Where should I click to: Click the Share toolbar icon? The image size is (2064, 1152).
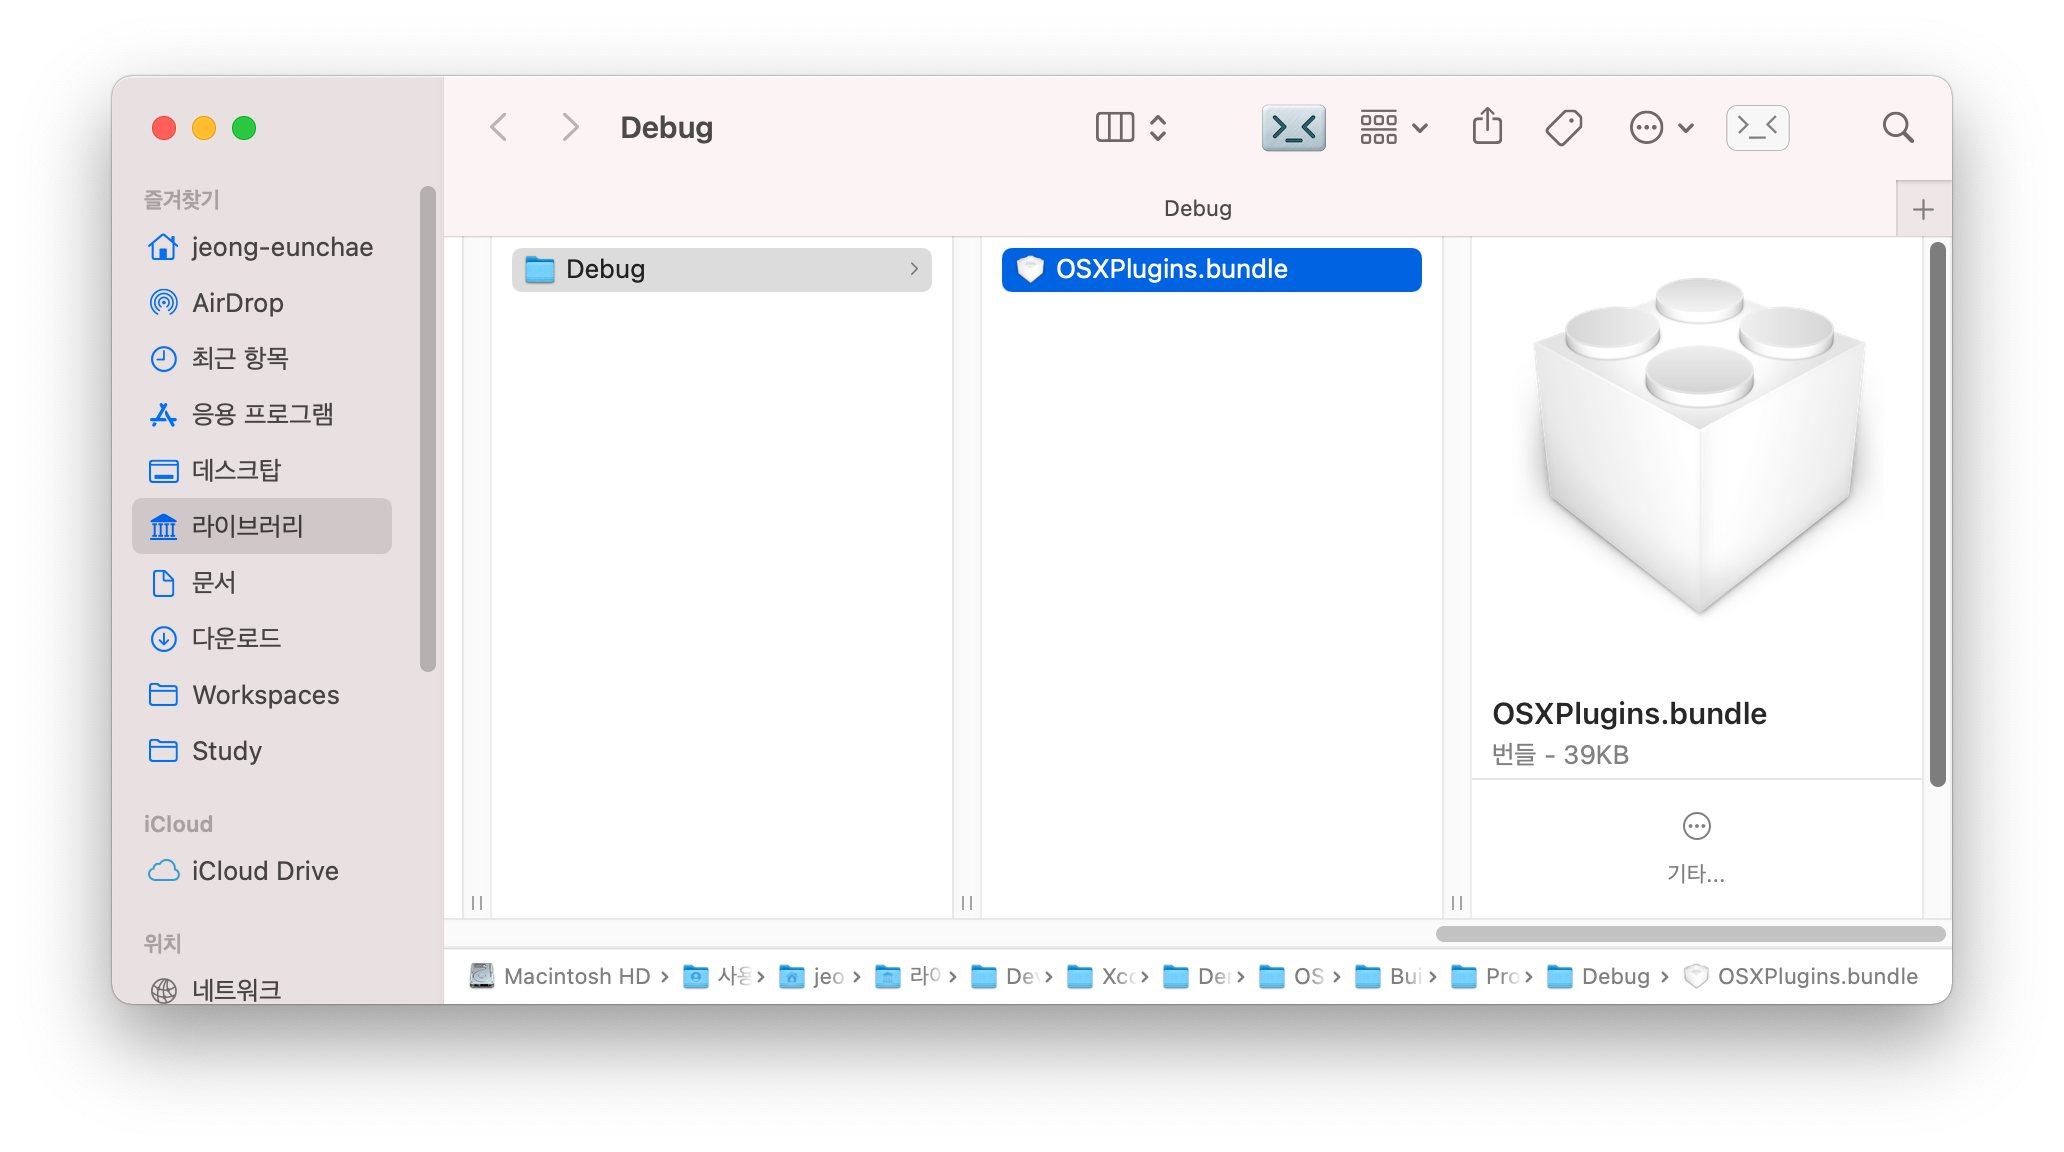(x=1487, y=127)
